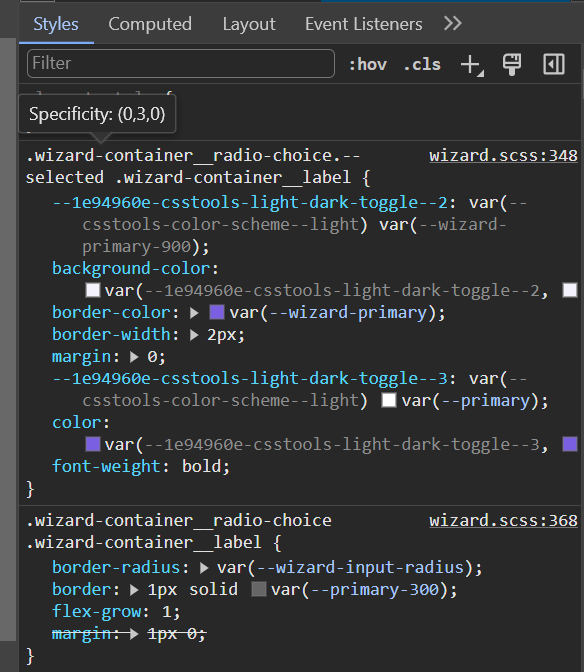
Task: Expand the border-color shorthand triangle
Action: (194, 313)
